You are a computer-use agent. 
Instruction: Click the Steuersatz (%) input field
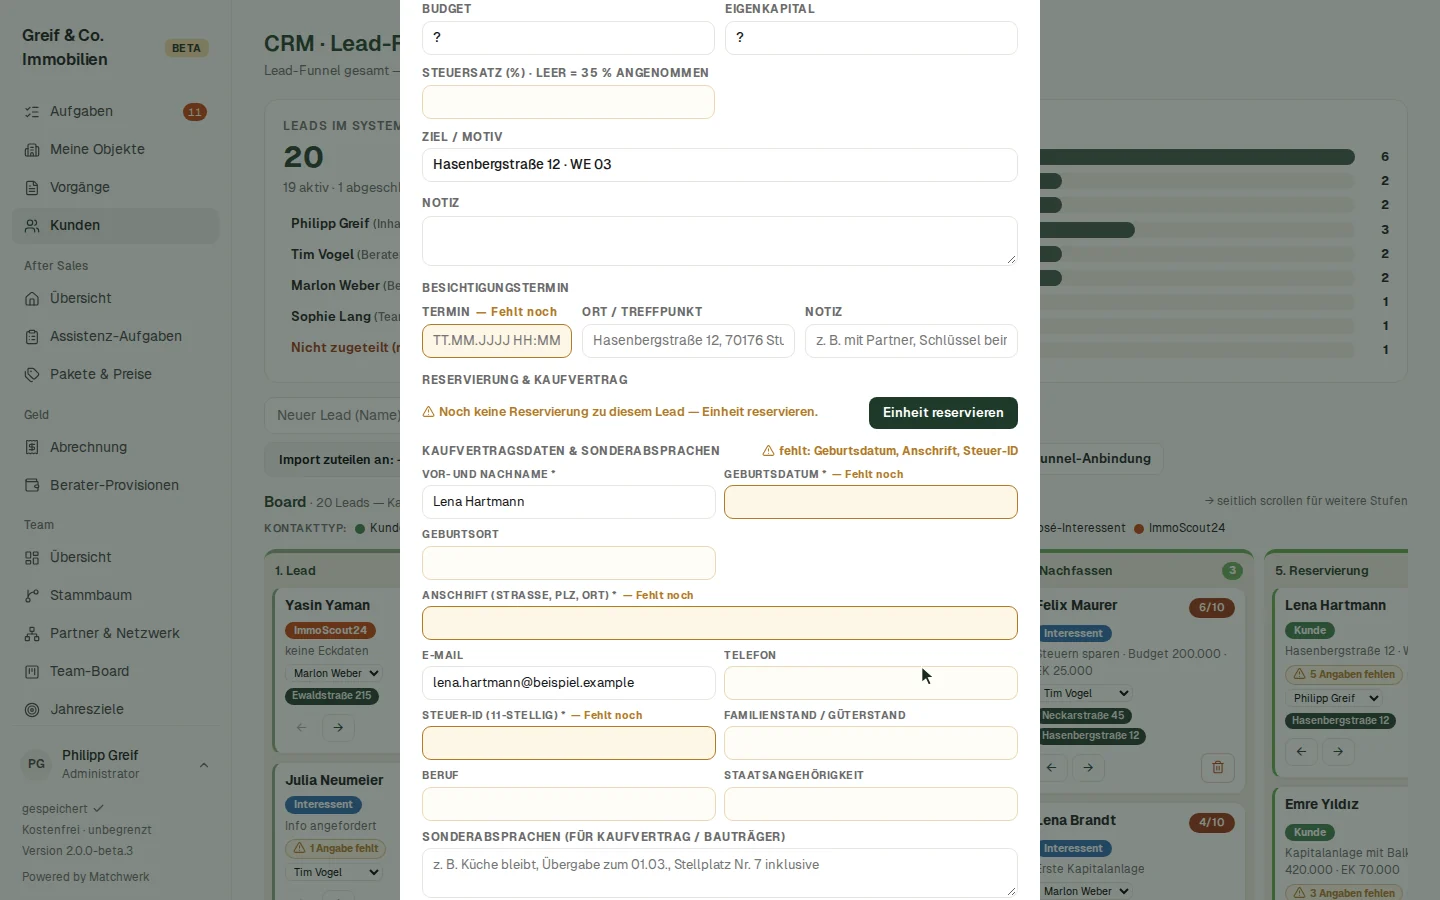point(568,102)
